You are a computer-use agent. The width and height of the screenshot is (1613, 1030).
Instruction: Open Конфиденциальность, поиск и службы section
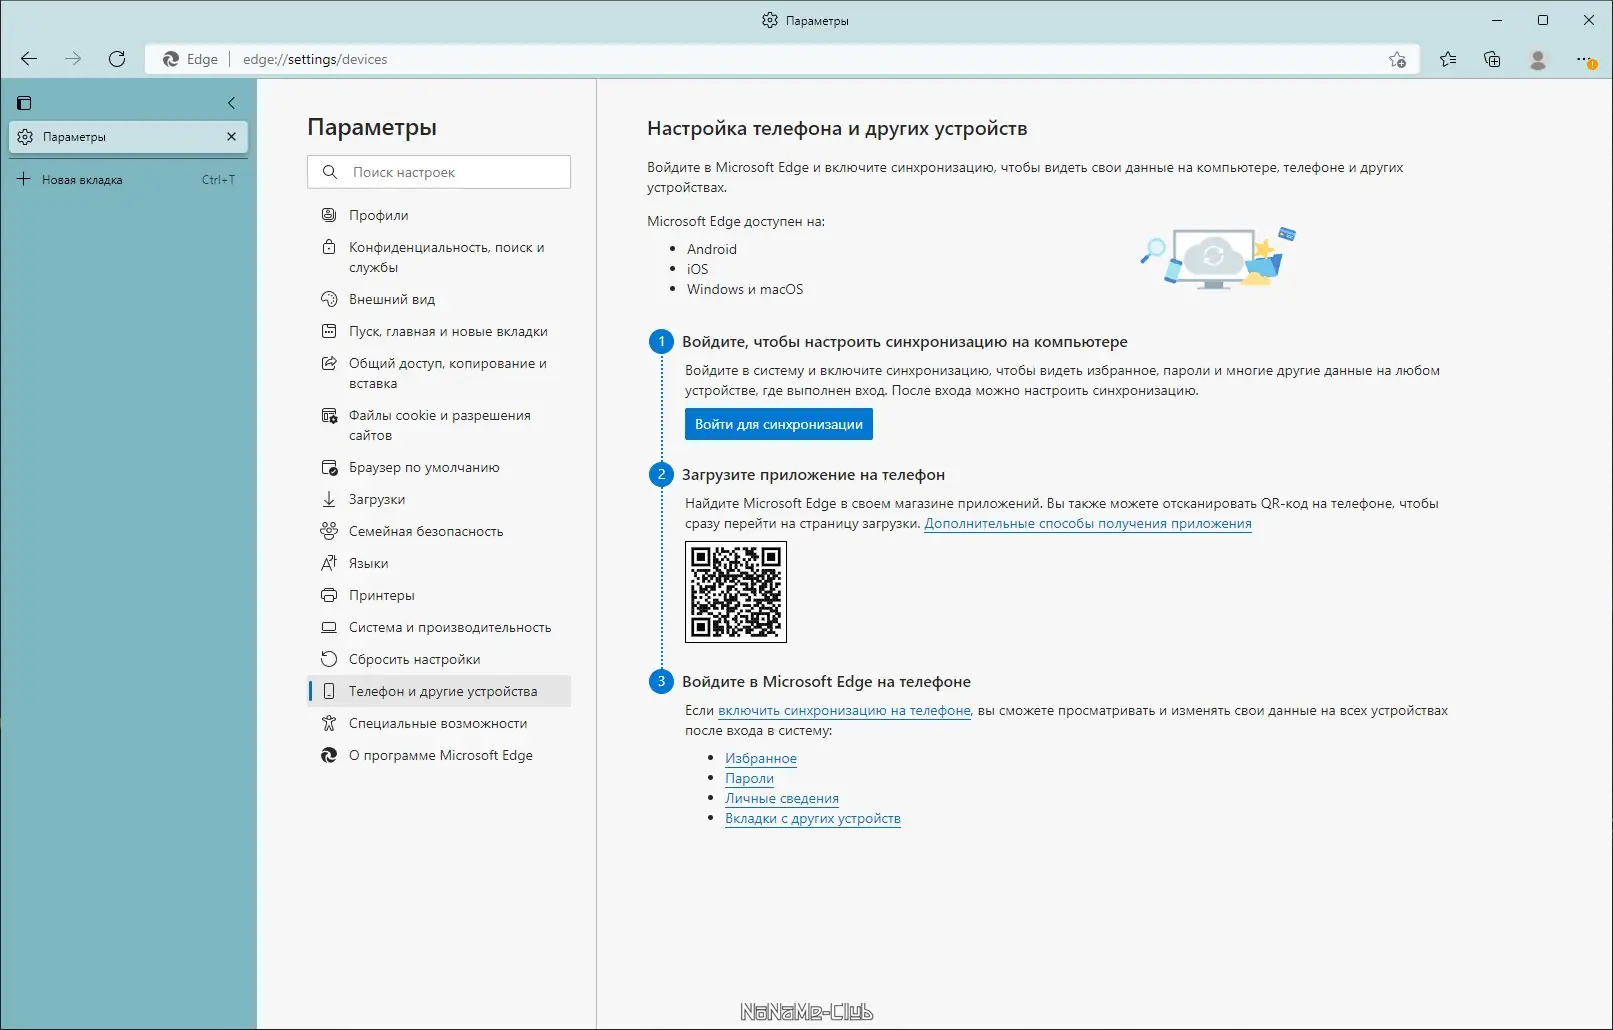pyautogui.click(x=439, y=257)
